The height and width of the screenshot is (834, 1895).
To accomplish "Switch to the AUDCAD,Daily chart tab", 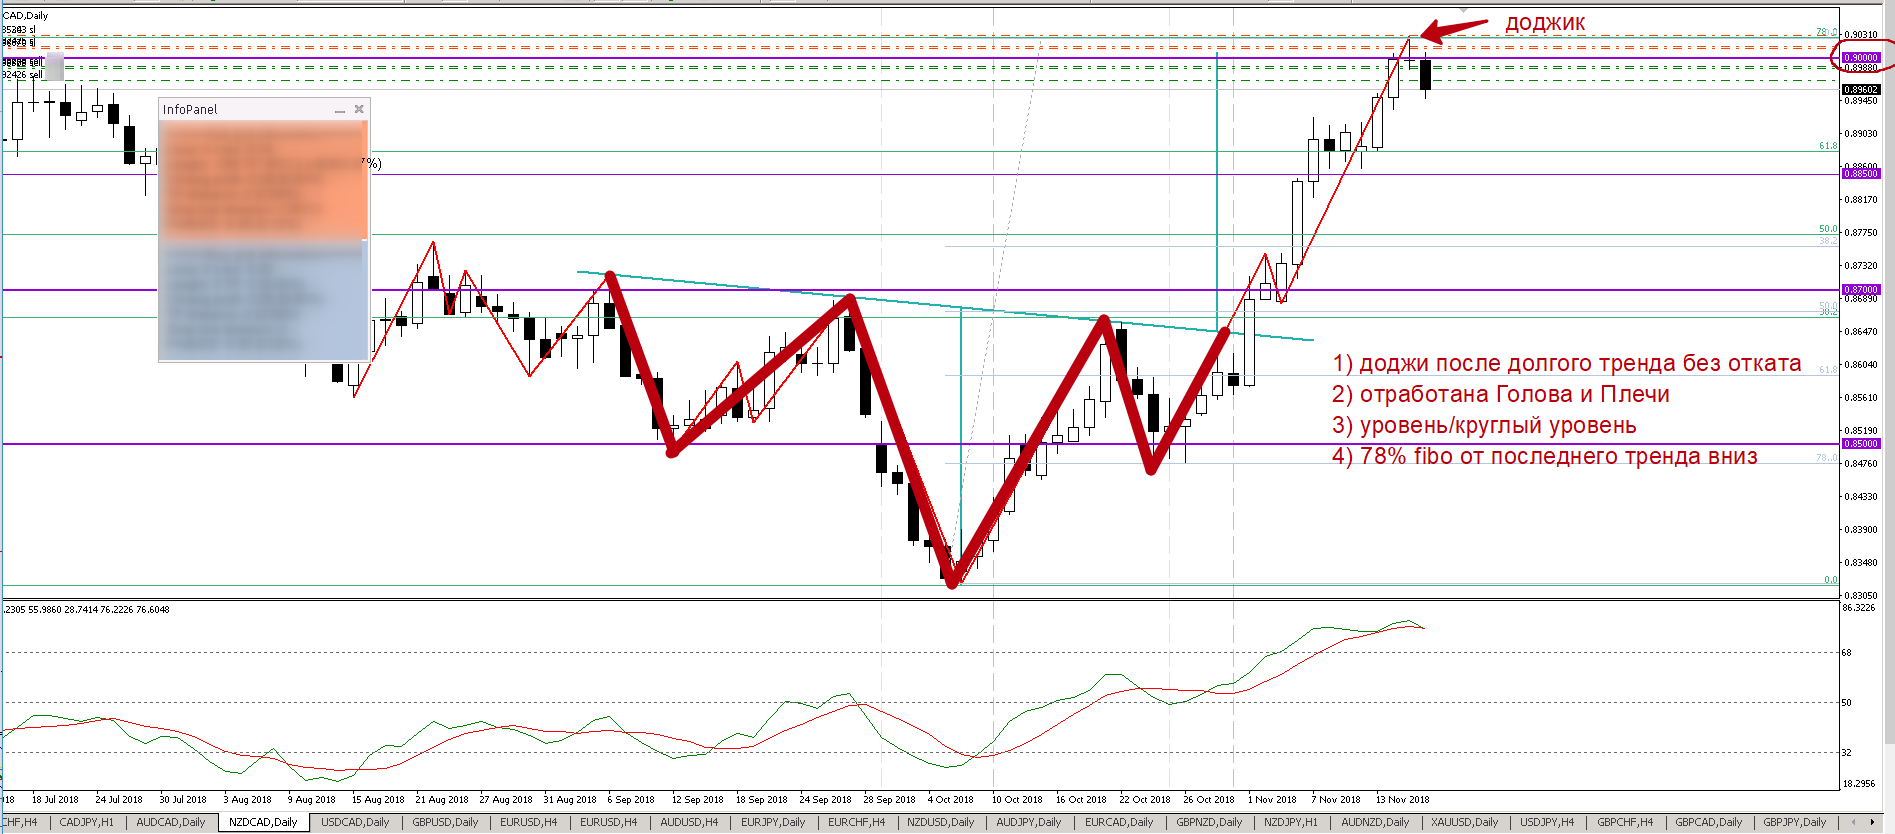I will [x=171, y=823].
